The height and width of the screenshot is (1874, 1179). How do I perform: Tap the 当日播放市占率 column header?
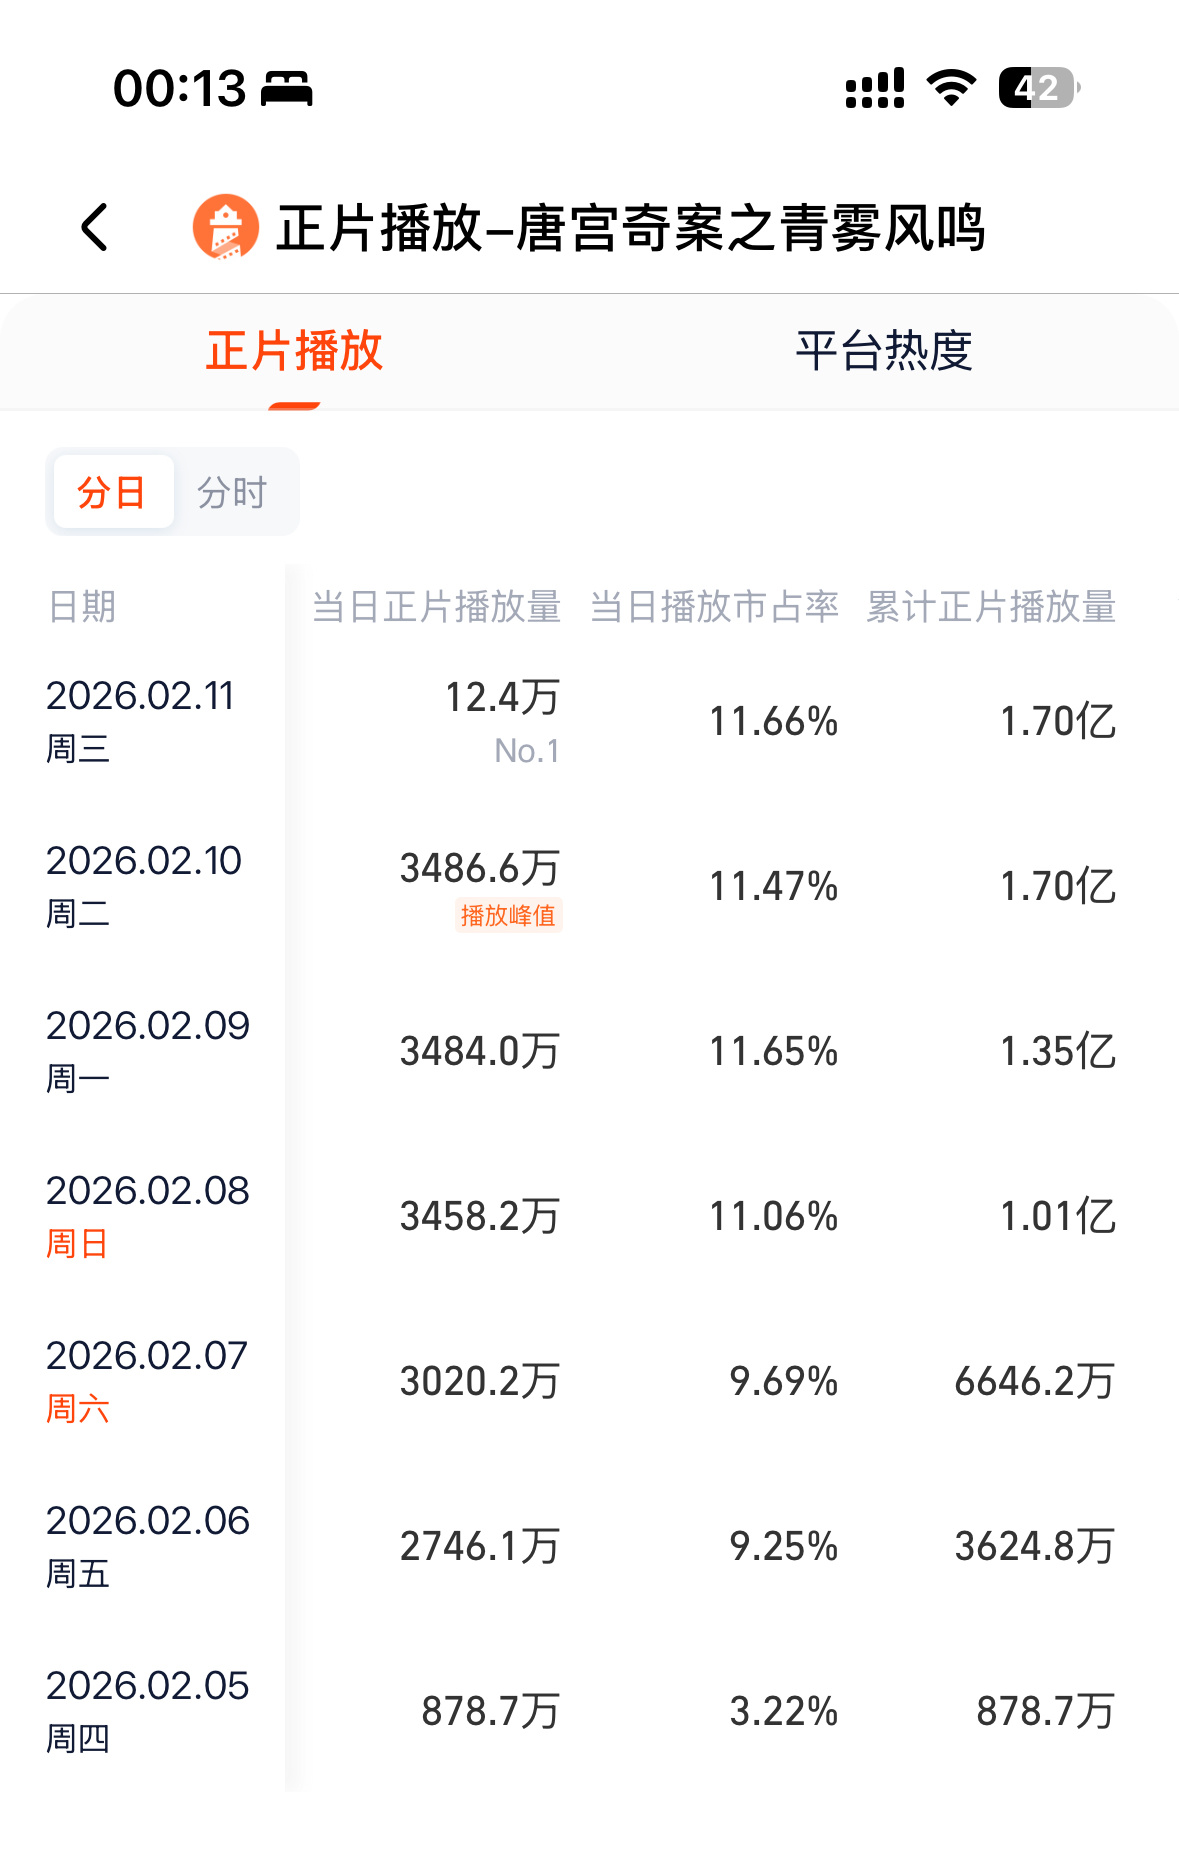pyautogui.click(x=714, y=607)
